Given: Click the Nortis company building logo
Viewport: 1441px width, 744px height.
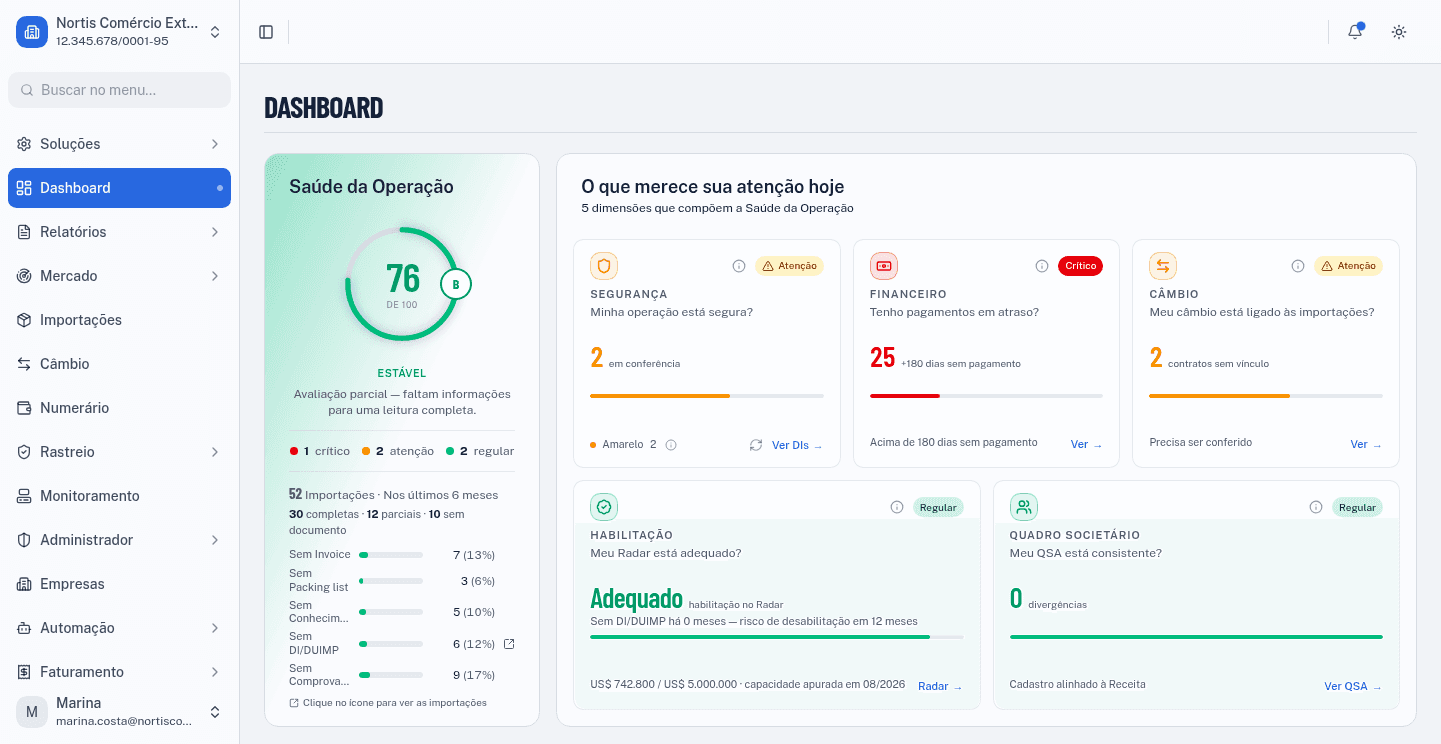Looking at the screenshot, I should pyautogui.click(x=32, y=32).
